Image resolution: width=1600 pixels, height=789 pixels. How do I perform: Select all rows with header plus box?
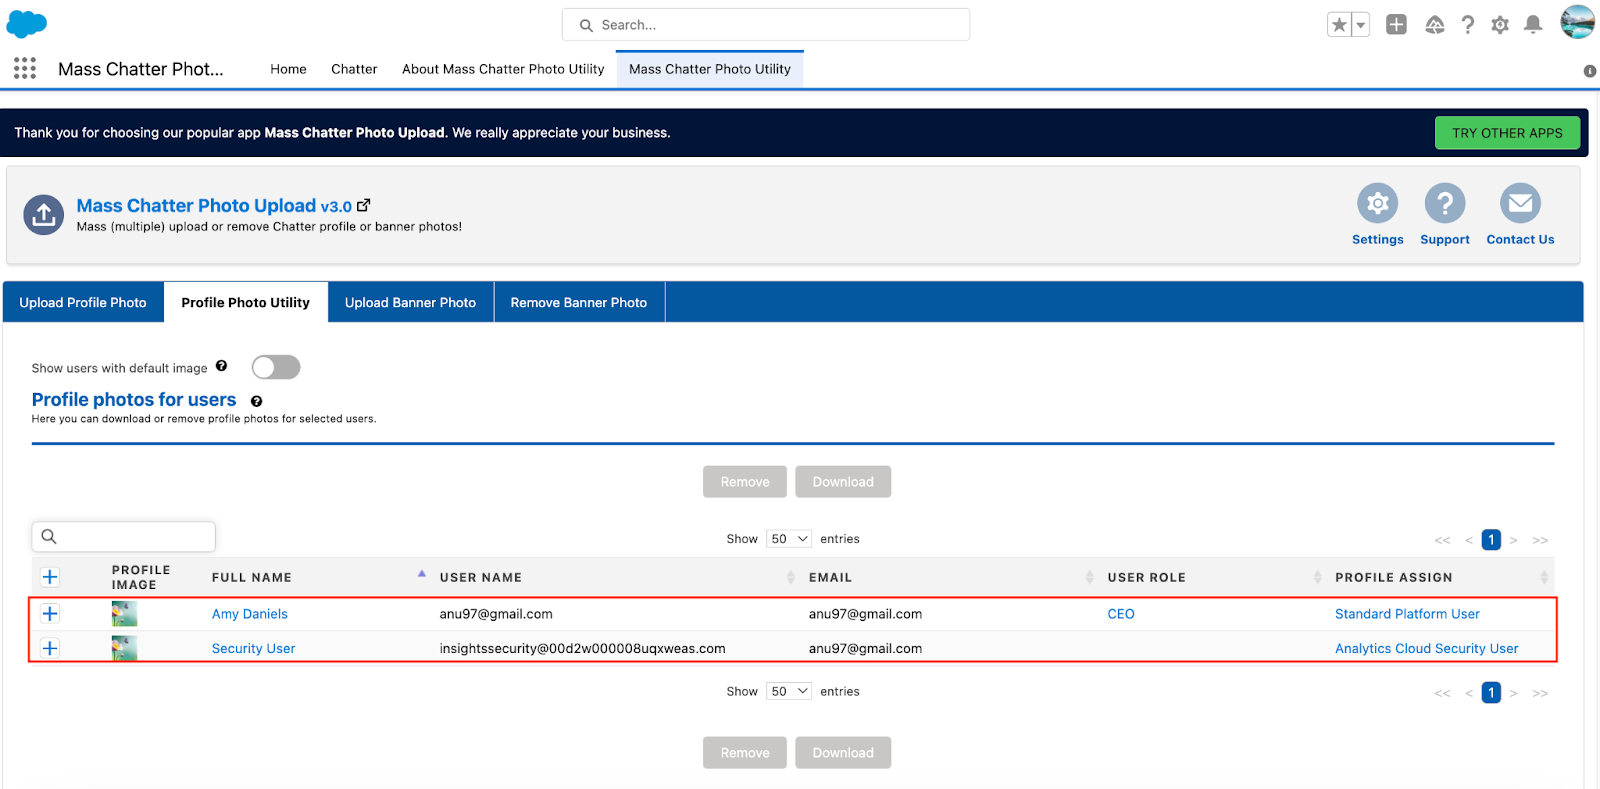point(50,577)
